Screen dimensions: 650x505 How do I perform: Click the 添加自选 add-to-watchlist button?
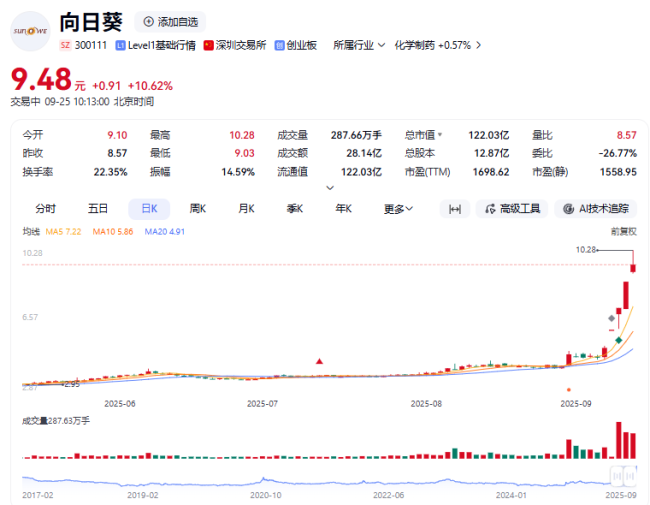click(169, 21)
